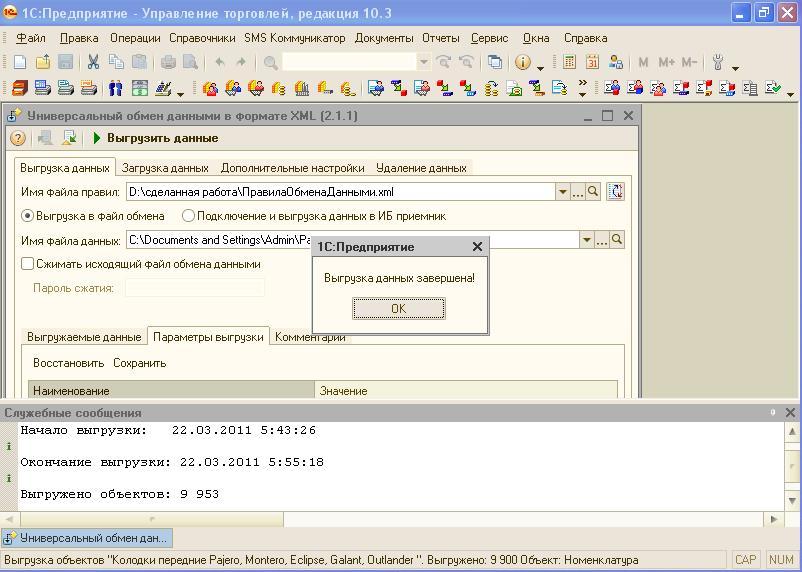
Task: Click the 'Восстановить' command
Action: 69,363
